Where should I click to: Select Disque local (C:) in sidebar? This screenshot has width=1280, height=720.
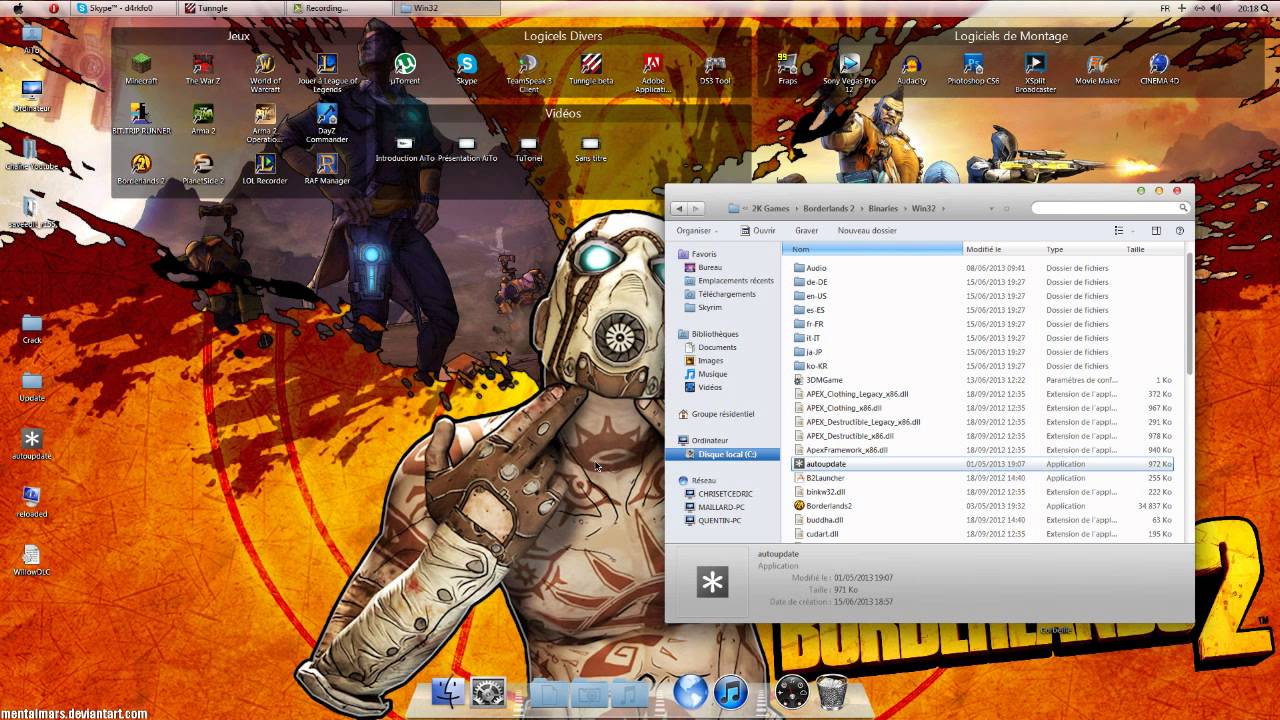(x=721, y=454)
